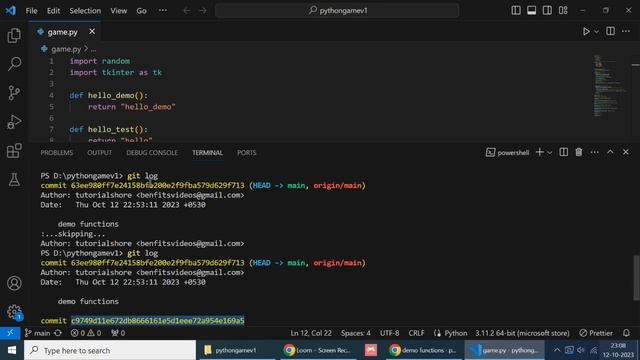Open the Source Control view

click(x=14, y=93)
